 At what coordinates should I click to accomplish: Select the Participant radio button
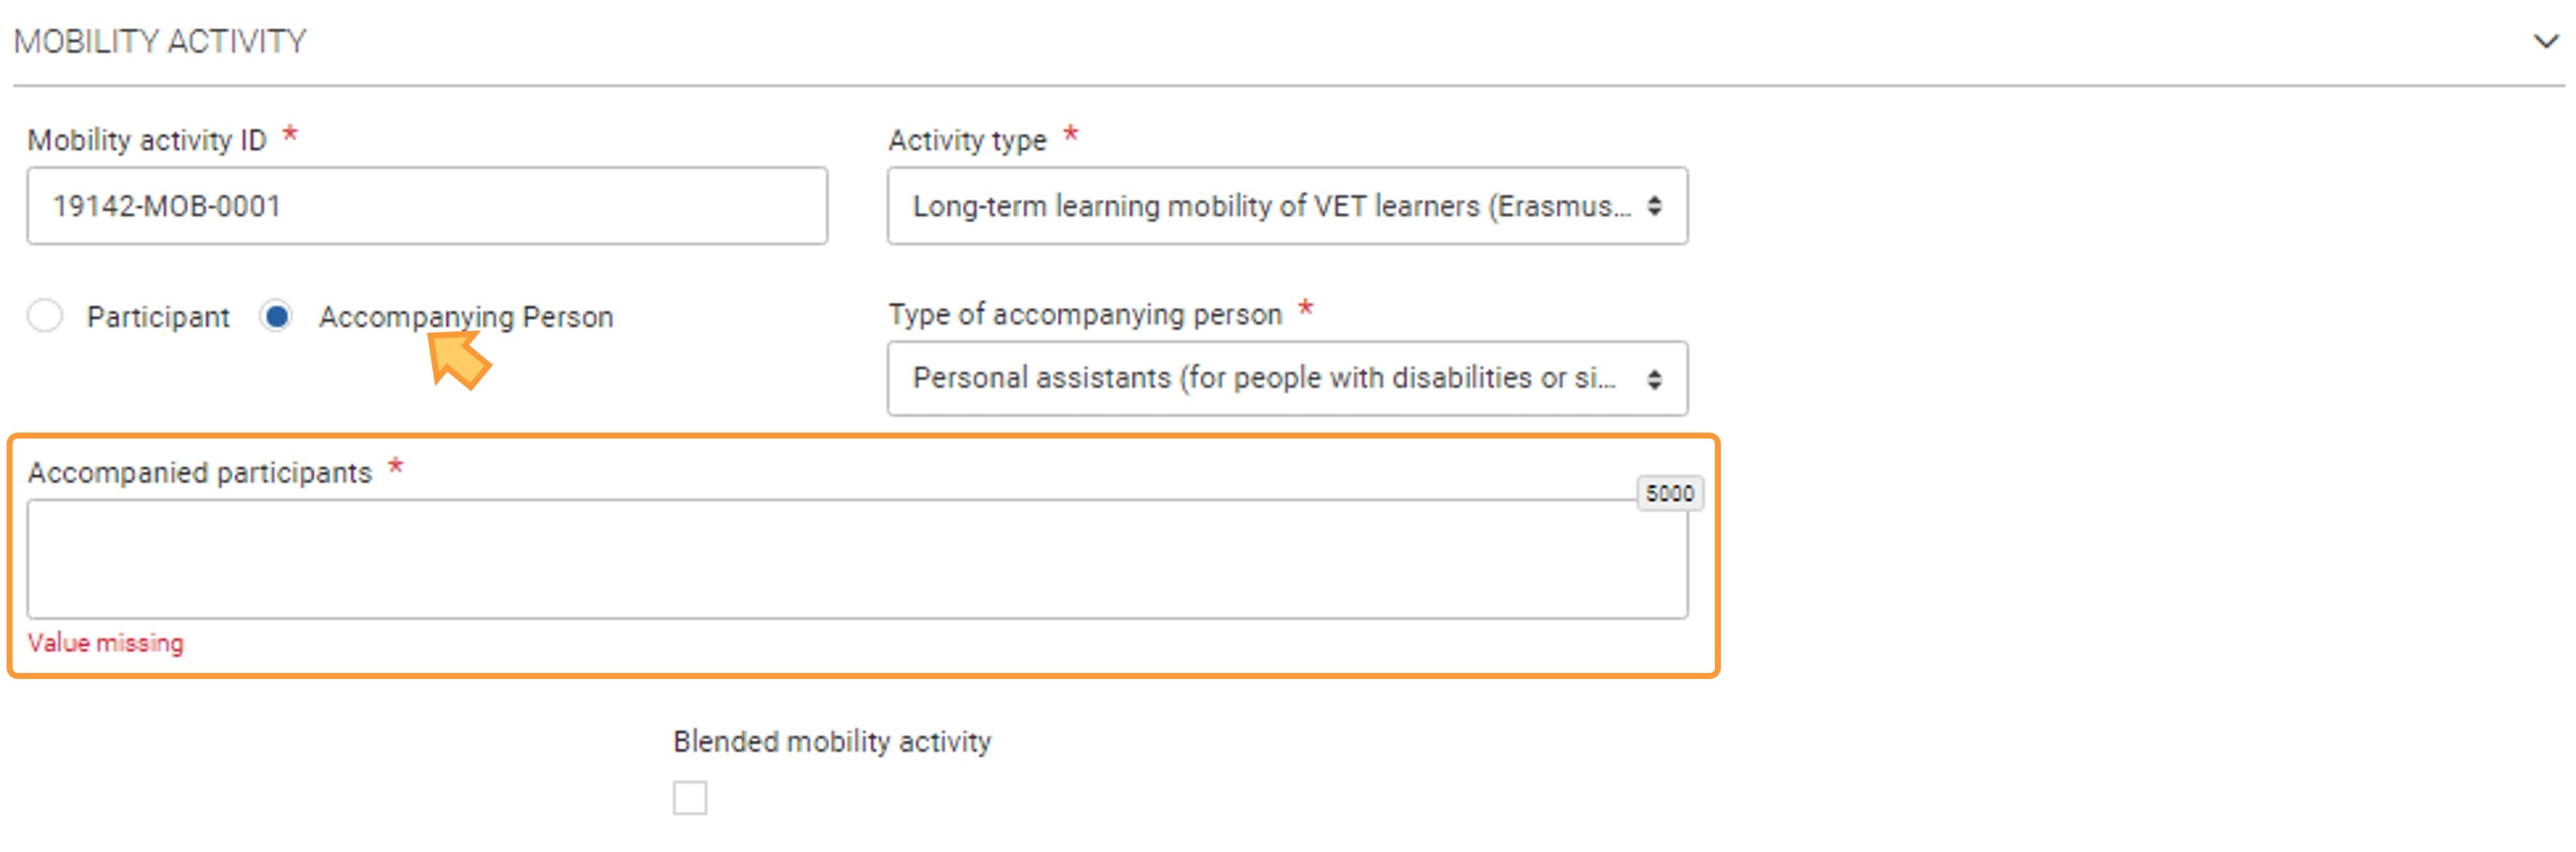pyautogui.click(x=45, y=316)
